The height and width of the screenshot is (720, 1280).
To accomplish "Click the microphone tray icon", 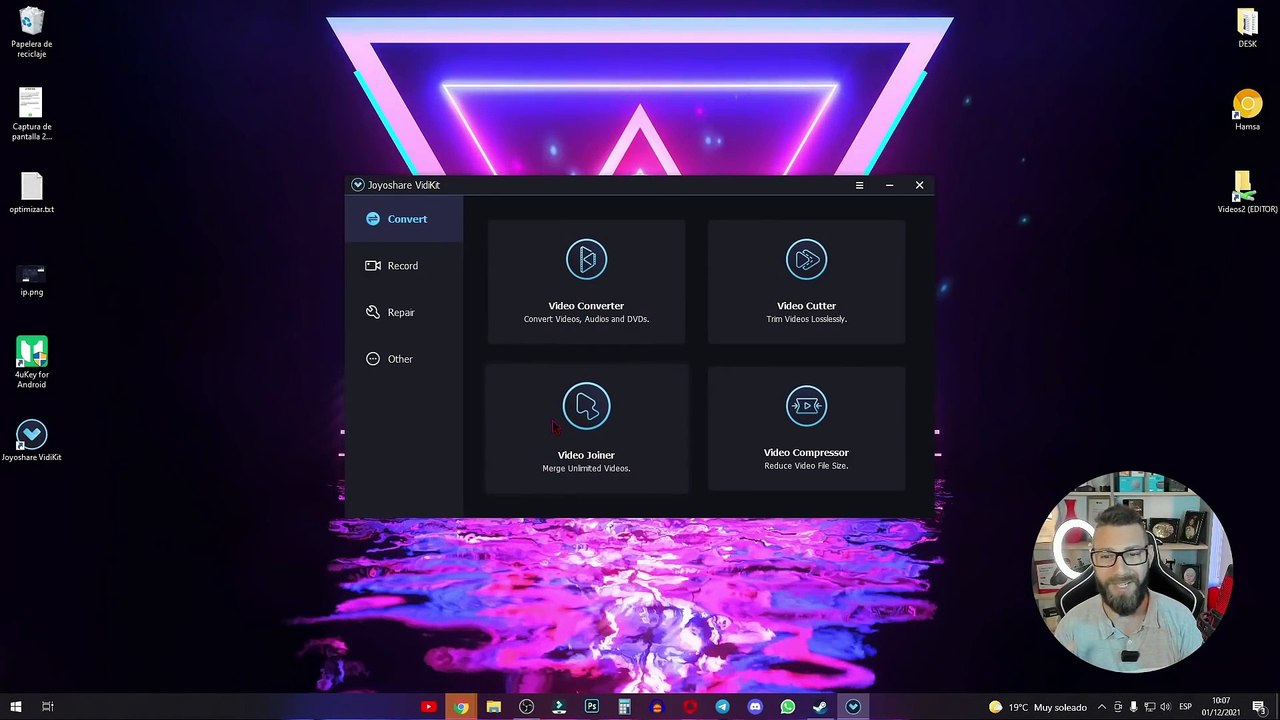I will point(1133,707).
